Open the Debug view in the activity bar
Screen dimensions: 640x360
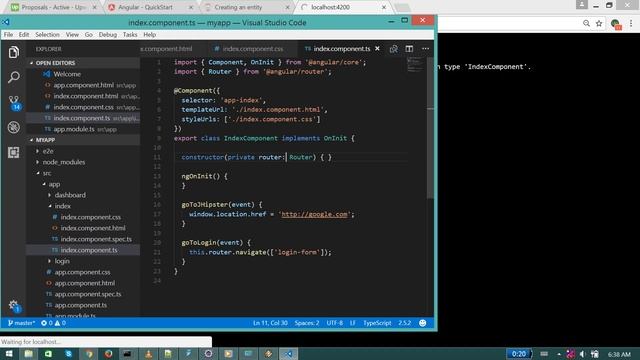coord(13,127)
